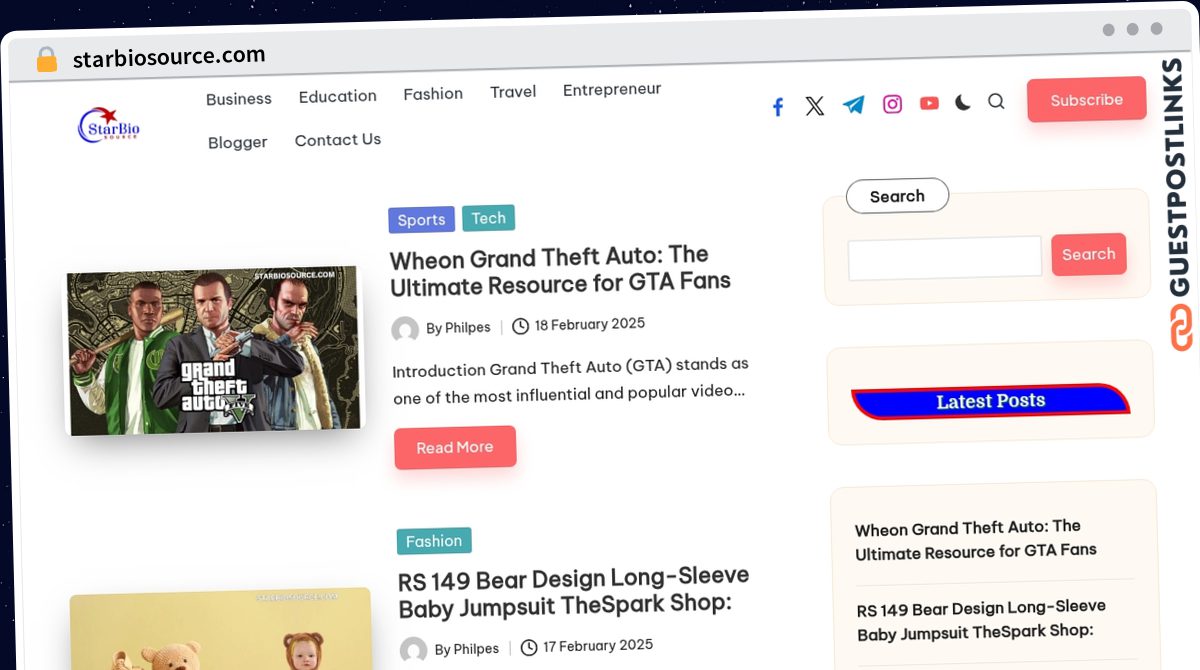1200x670 pixels.
Task: Open the Facebook social icon
Action: [x=778, y=107]
